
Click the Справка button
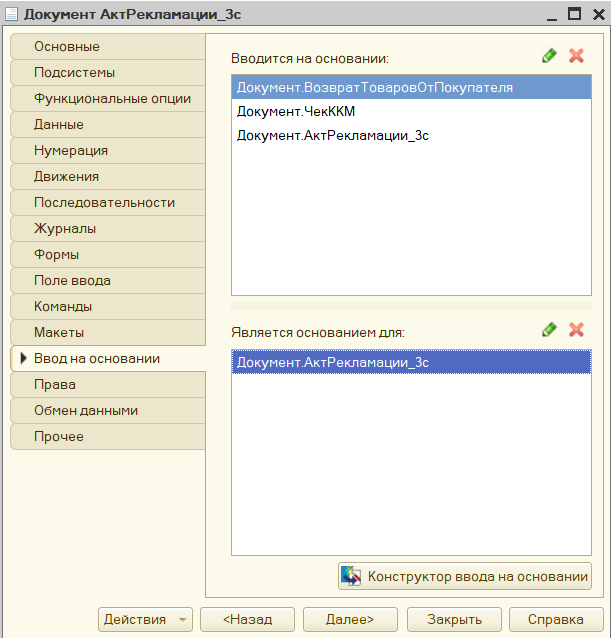pyautogui.click(x=556, y=620)
